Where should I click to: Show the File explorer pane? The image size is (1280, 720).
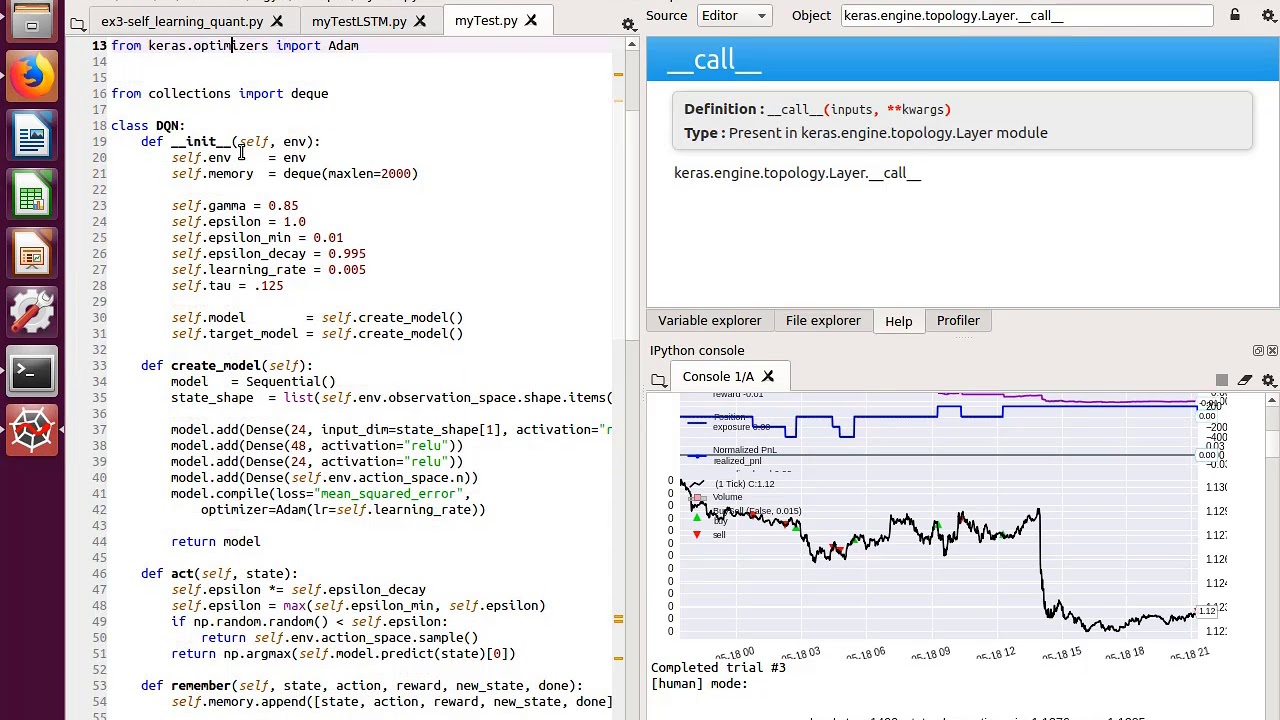click(822, 320)
